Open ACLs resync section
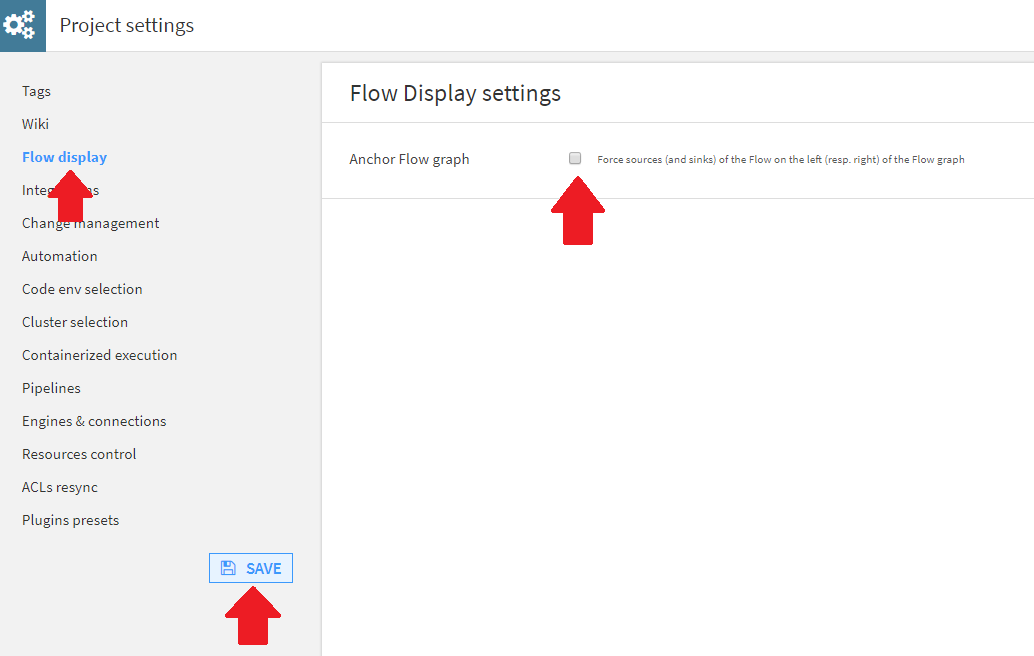The height and width of the screenshot is (656, 1034). (60, 487)
